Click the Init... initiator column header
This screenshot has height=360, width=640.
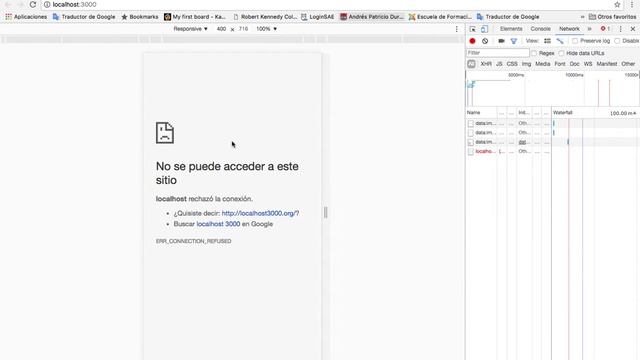pos(524,113)
